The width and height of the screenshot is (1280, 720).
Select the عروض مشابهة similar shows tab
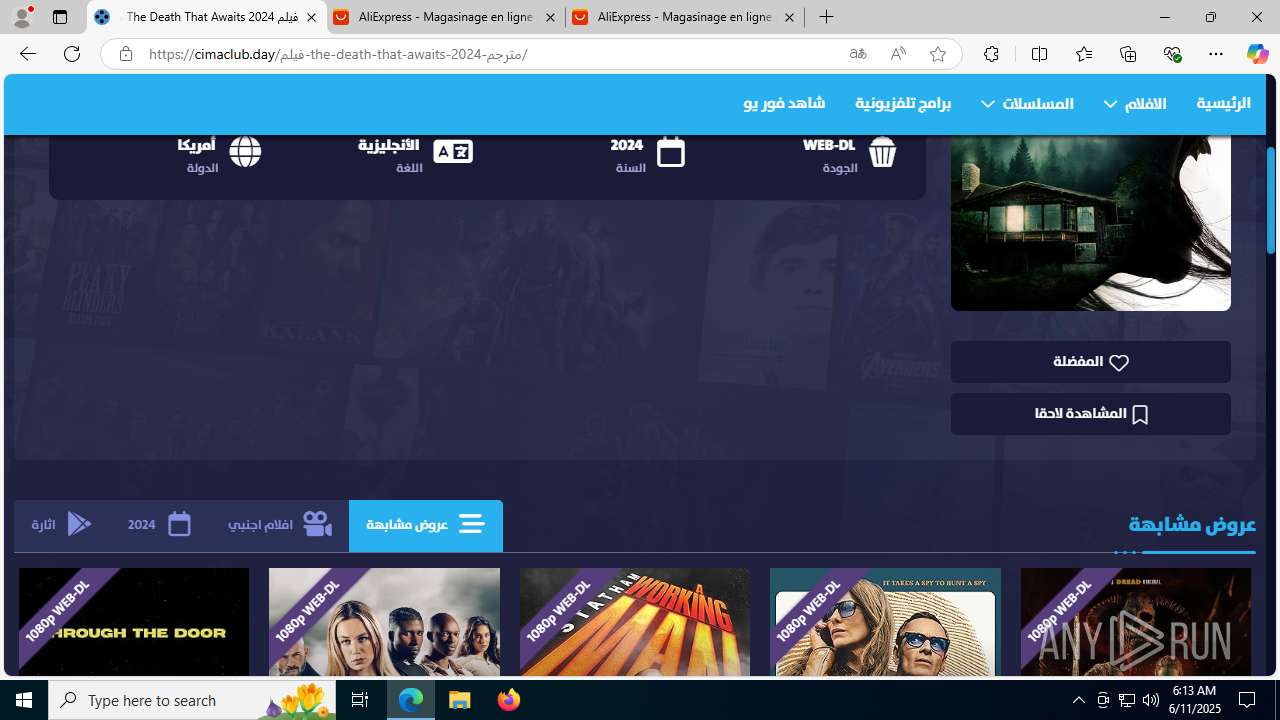pyautogui.click(x=426, y=525)
